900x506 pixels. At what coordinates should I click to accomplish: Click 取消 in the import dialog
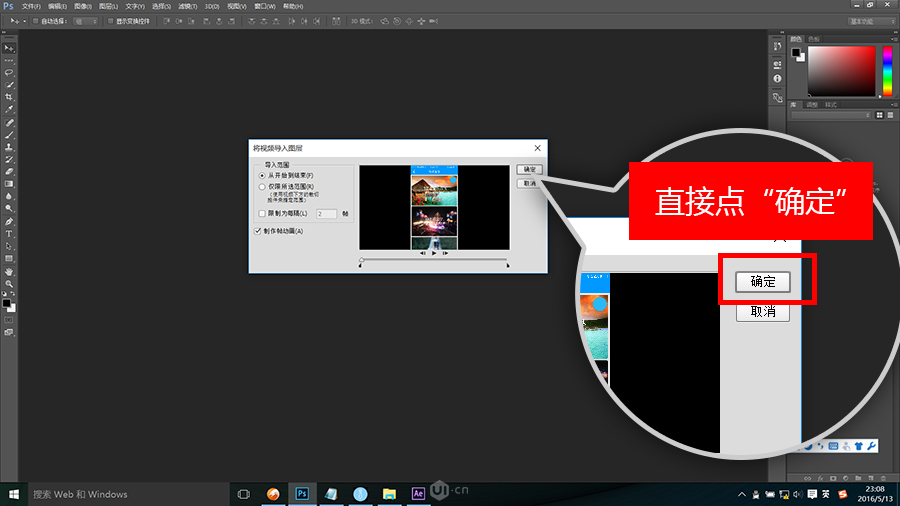coord(529,184)
